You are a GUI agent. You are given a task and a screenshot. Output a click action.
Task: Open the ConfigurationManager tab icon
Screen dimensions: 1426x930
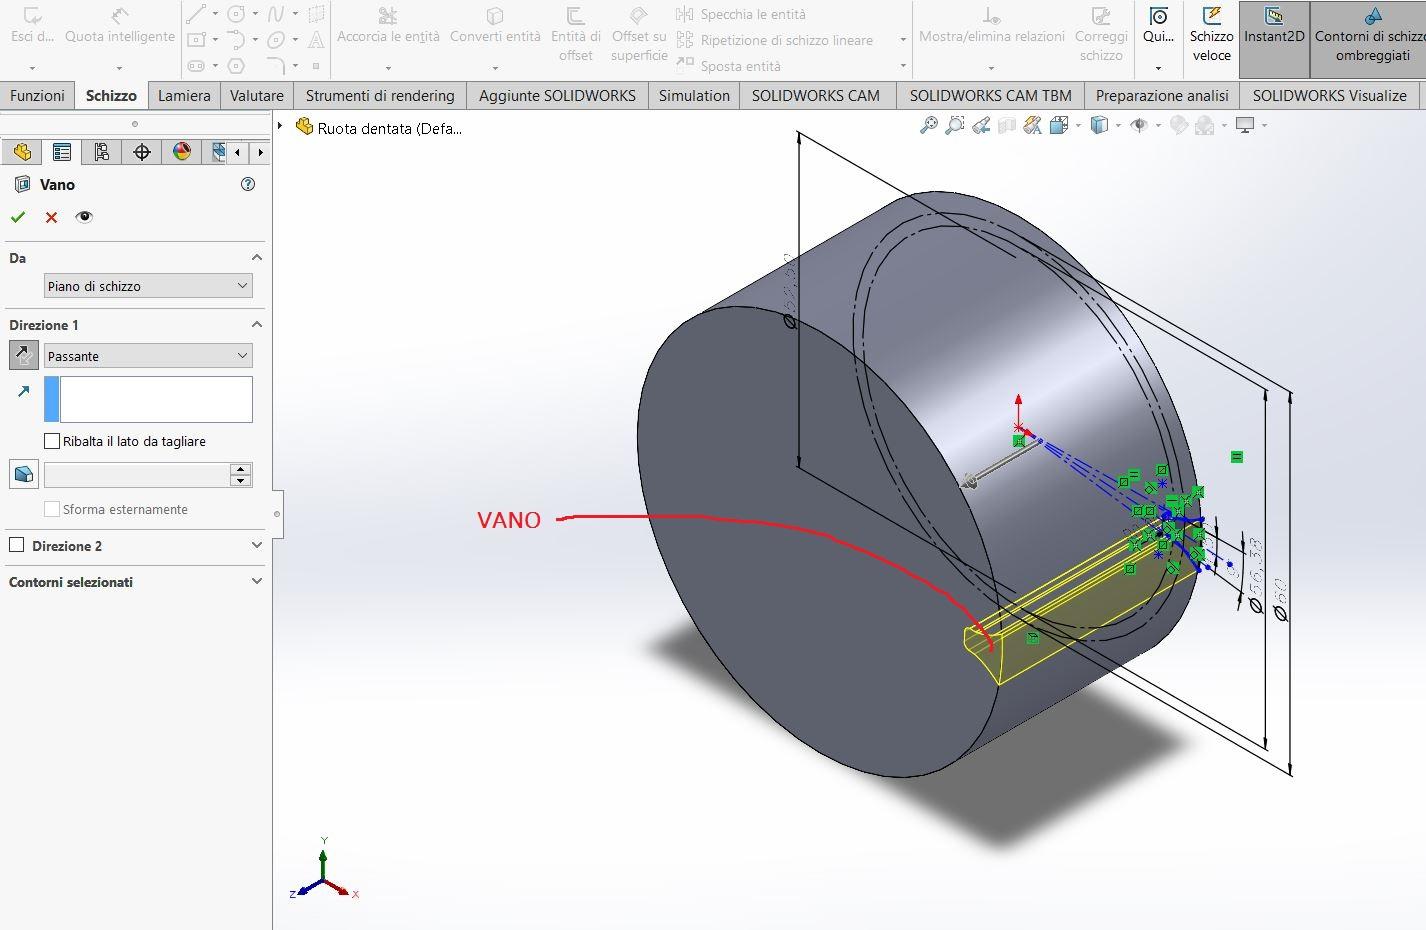[101, 152]
